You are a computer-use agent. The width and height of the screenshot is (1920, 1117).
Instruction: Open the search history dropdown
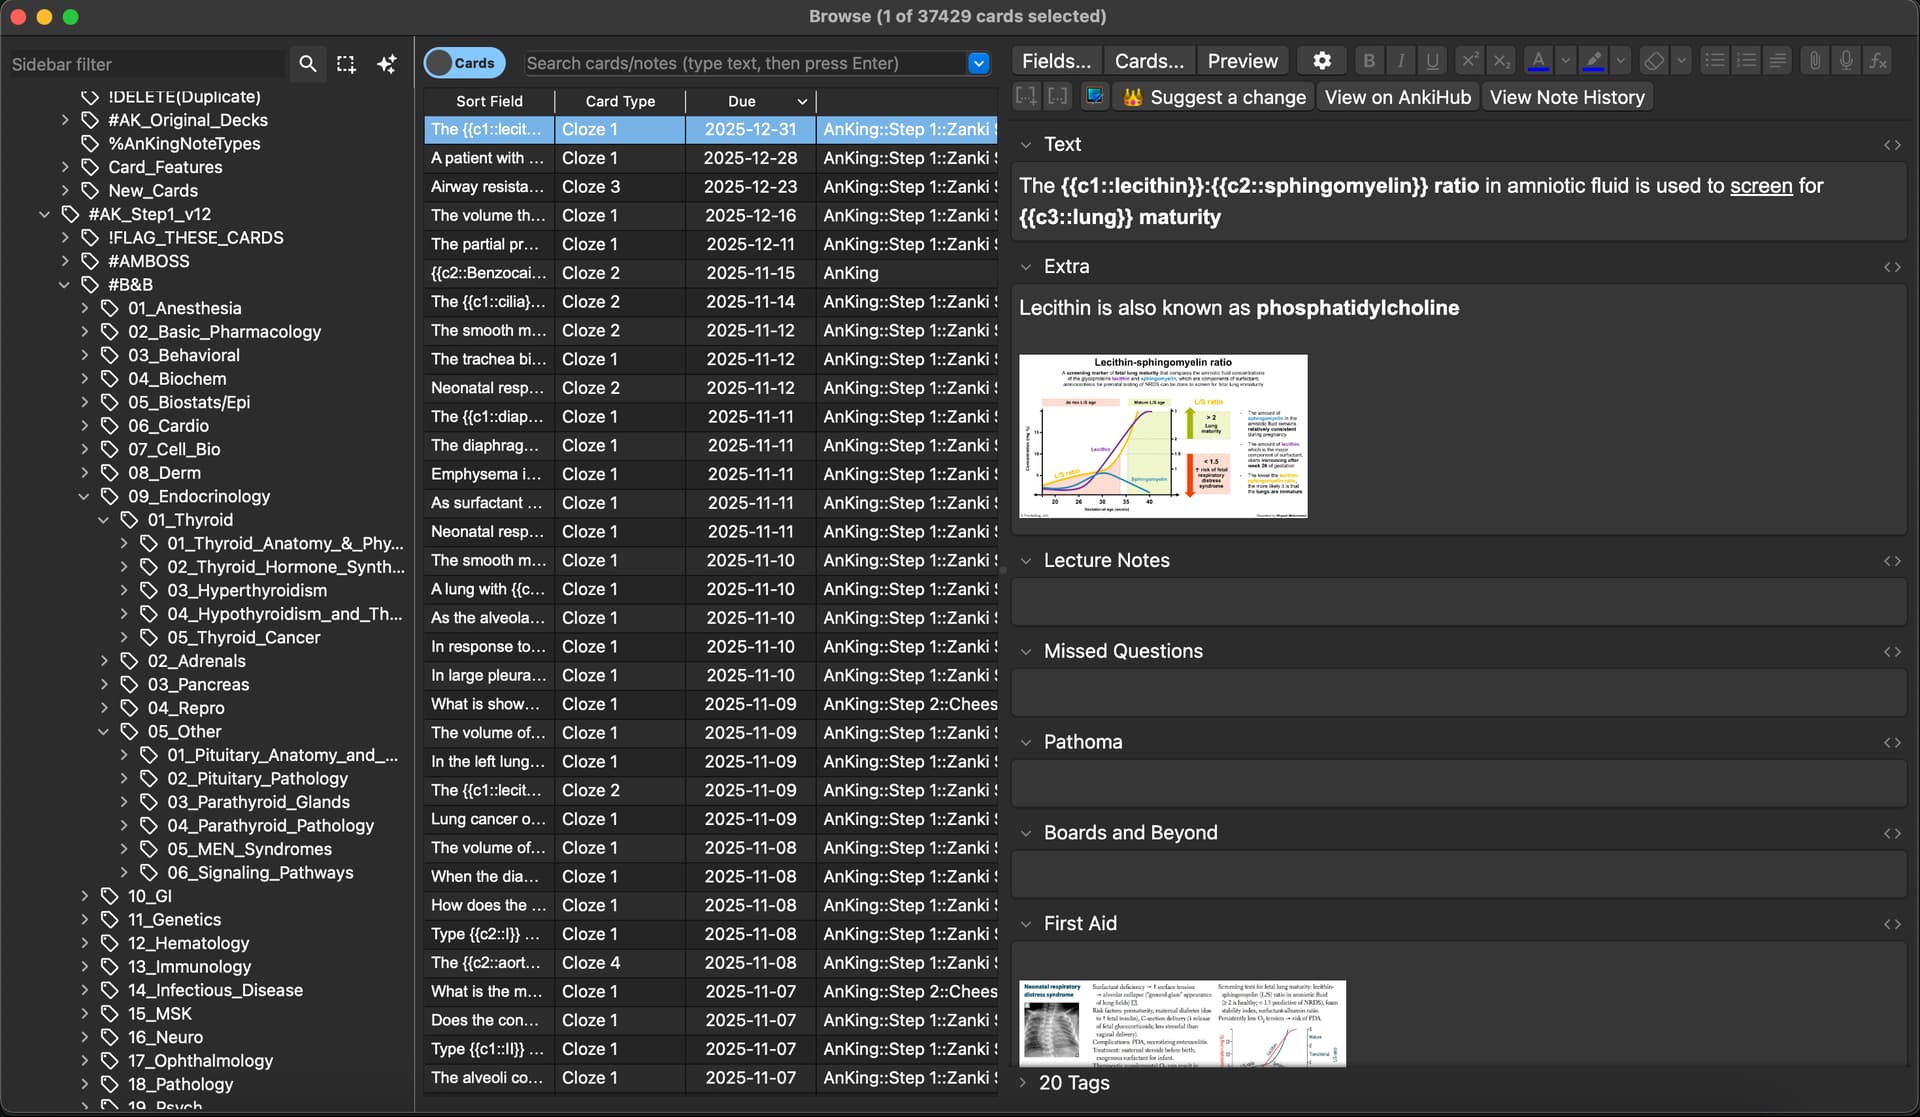[x=978, y=63]
